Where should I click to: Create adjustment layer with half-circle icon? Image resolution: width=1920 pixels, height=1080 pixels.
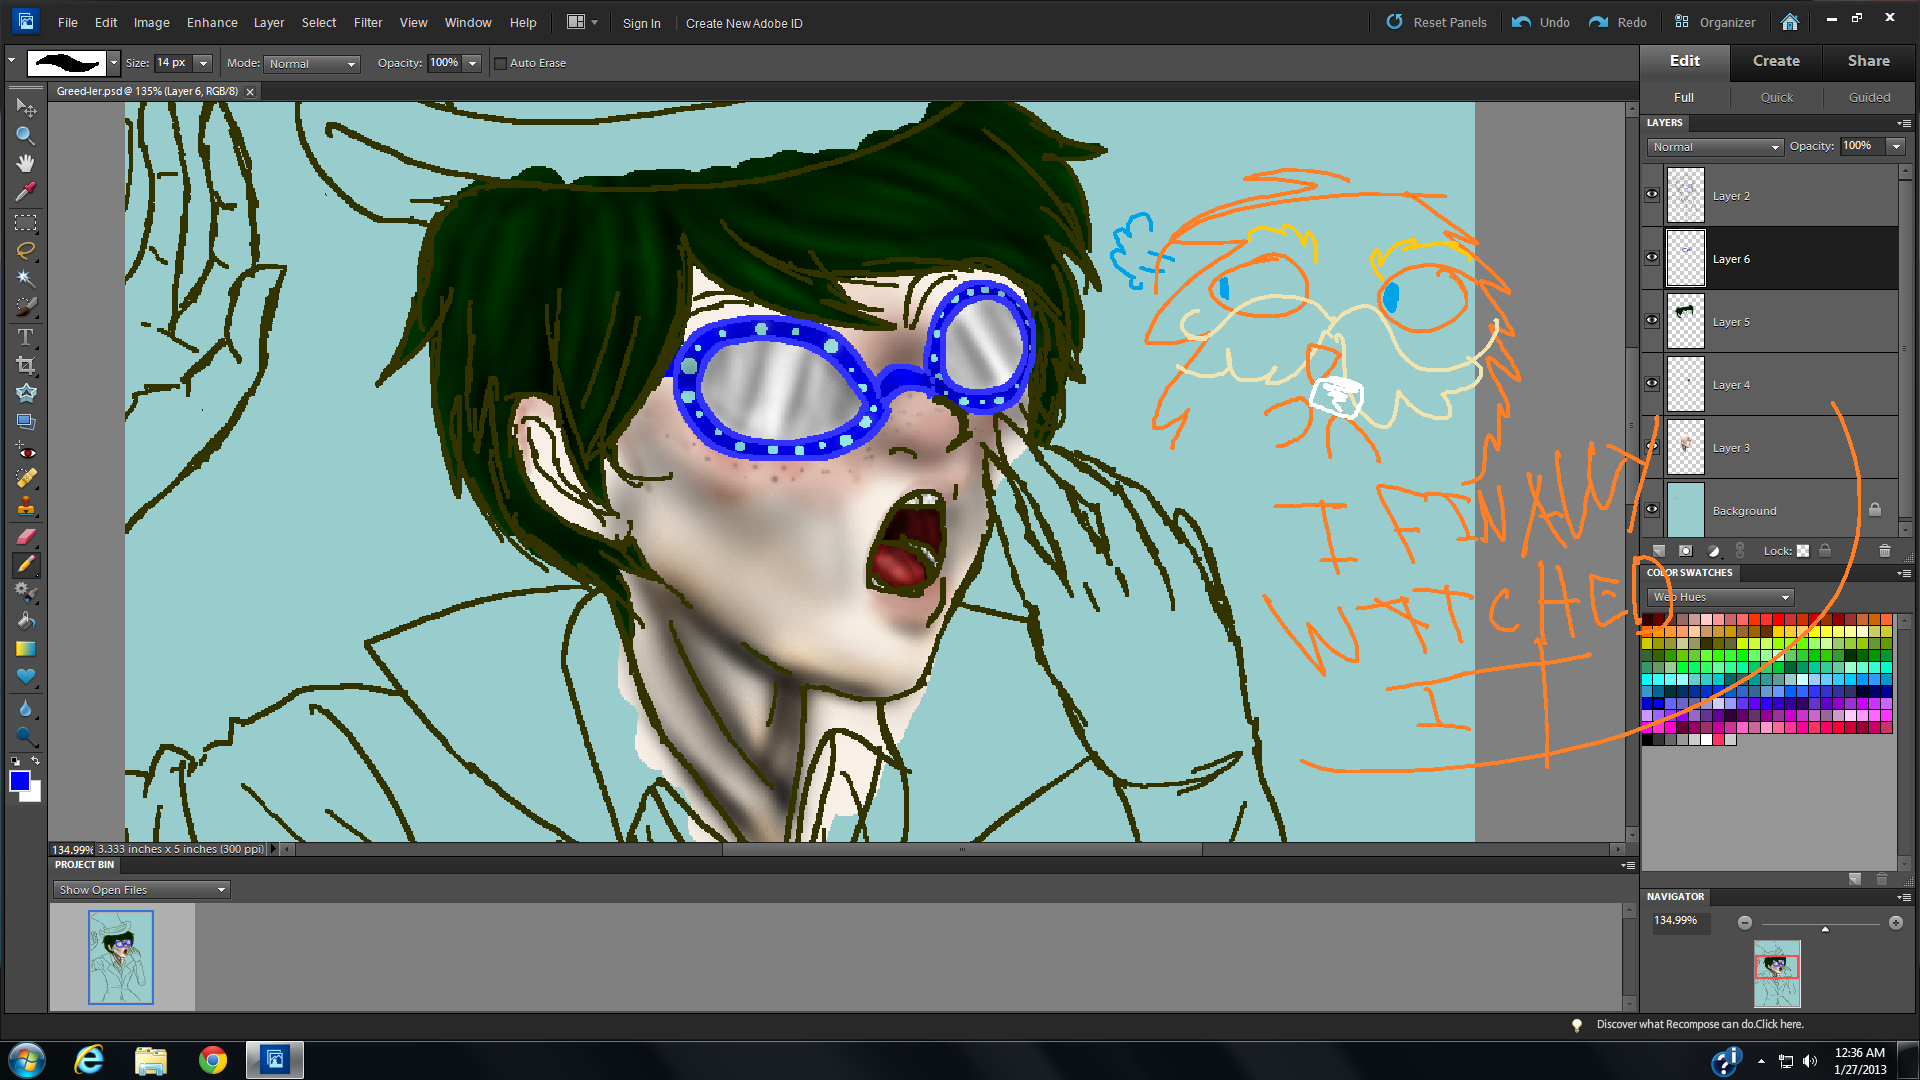tap(1714, 551)
